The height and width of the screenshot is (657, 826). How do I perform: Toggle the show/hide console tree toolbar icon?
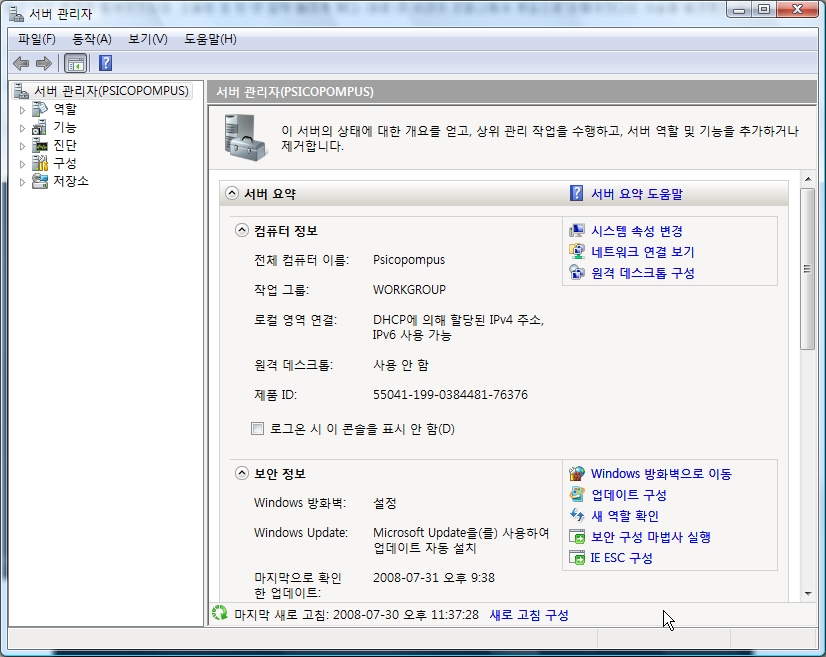[75, 64]
